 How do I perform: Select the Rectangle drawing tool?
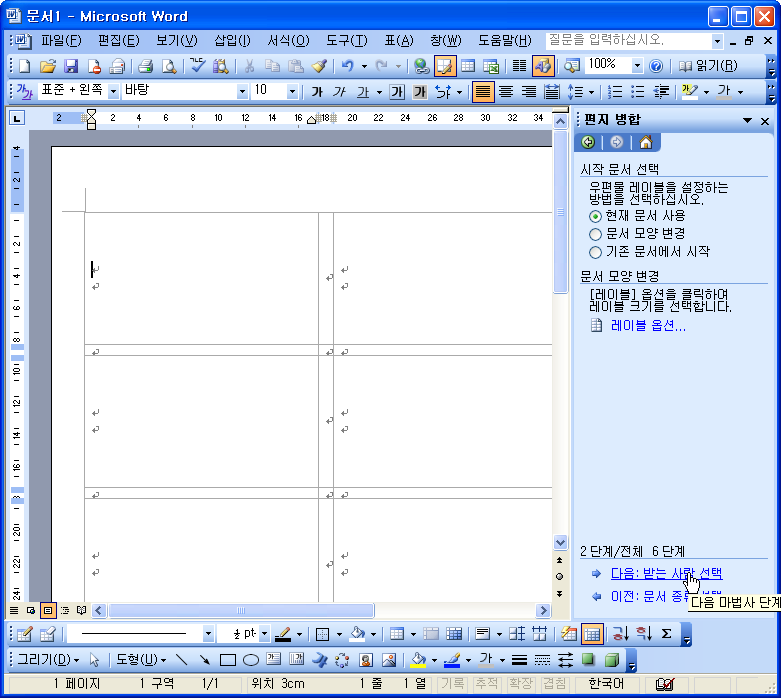point(228,660)
